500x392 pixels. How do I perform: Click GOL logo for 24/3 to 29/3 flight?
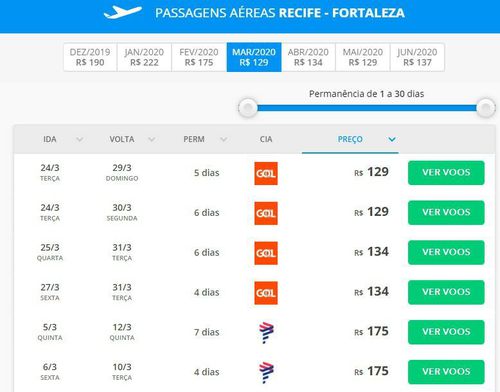click(x=266, y=173)
